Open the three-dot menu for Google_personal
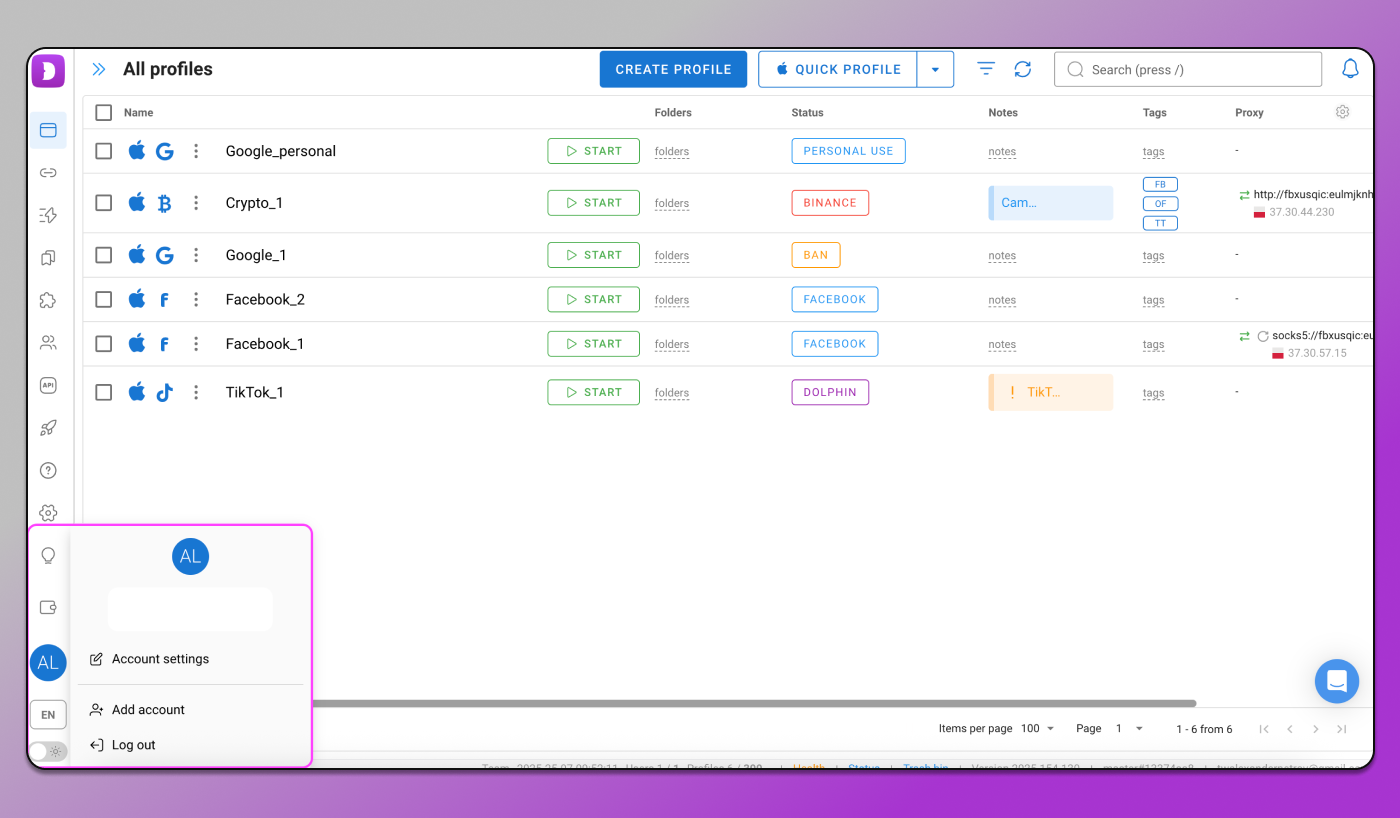The image size is (1400, 818). 196,151
